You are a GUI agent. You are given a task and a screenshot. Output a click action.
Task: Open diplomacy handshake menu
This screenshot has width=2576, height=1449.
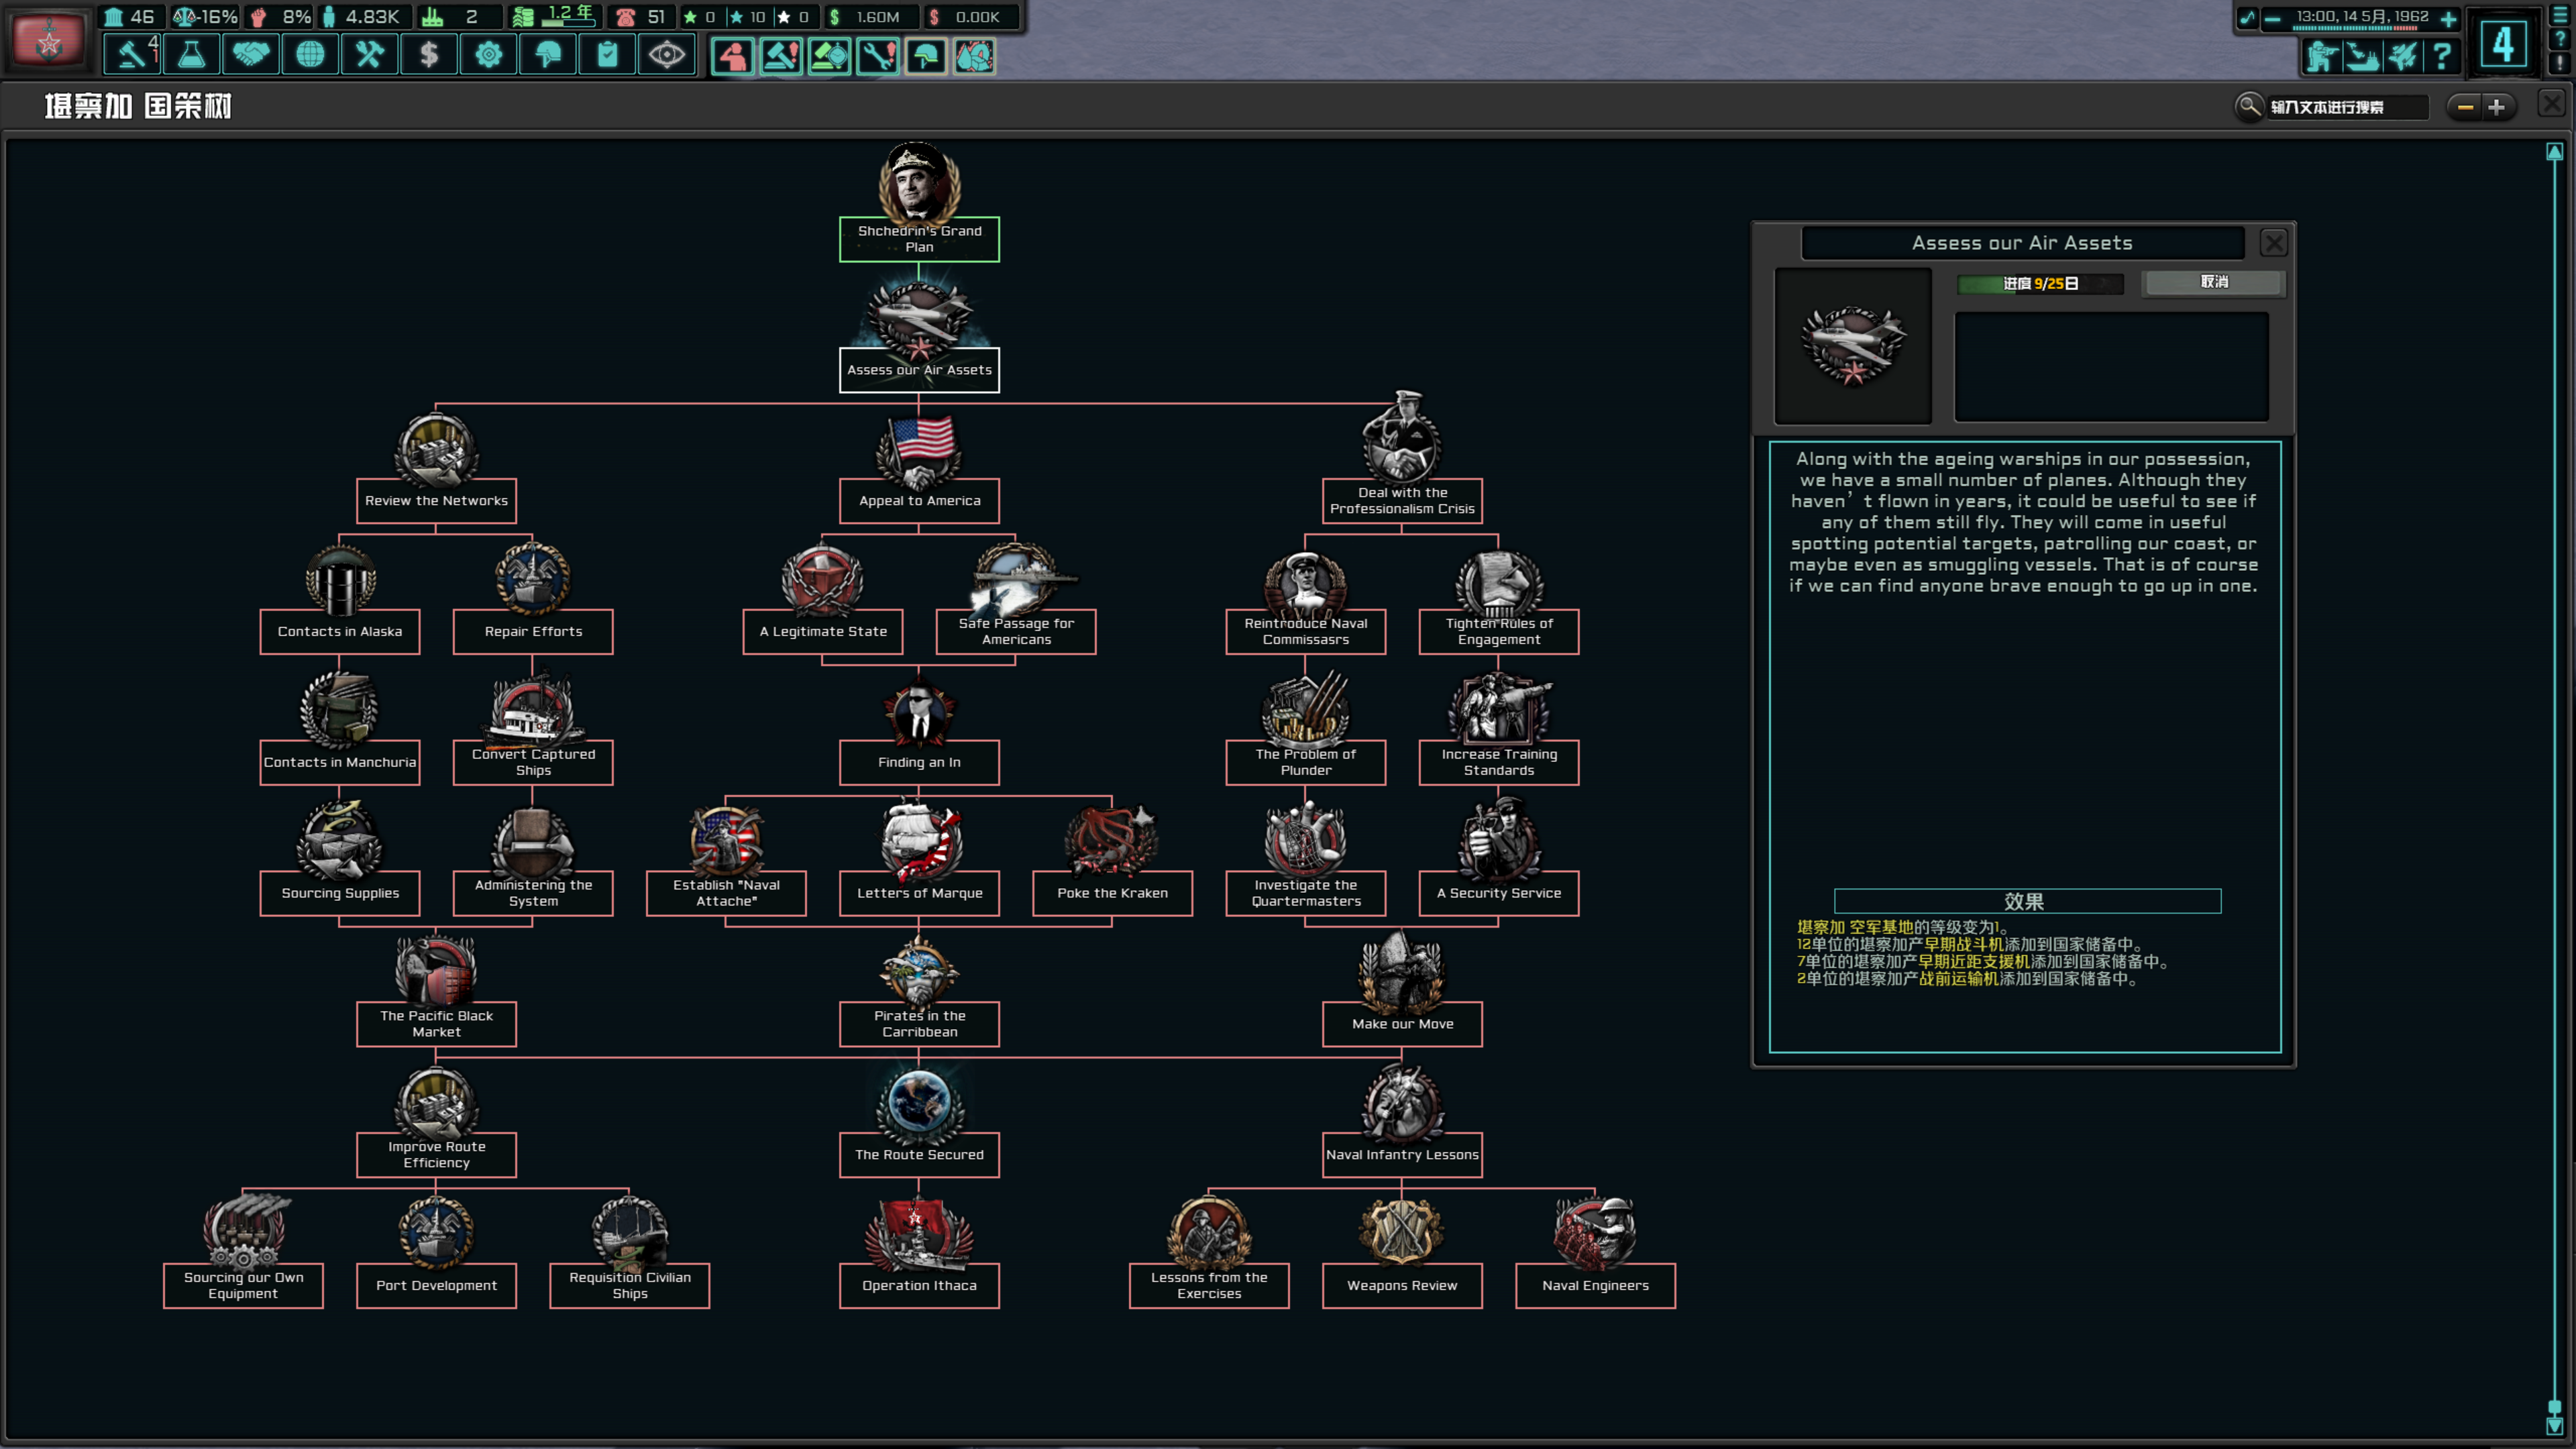click(250, 54)
